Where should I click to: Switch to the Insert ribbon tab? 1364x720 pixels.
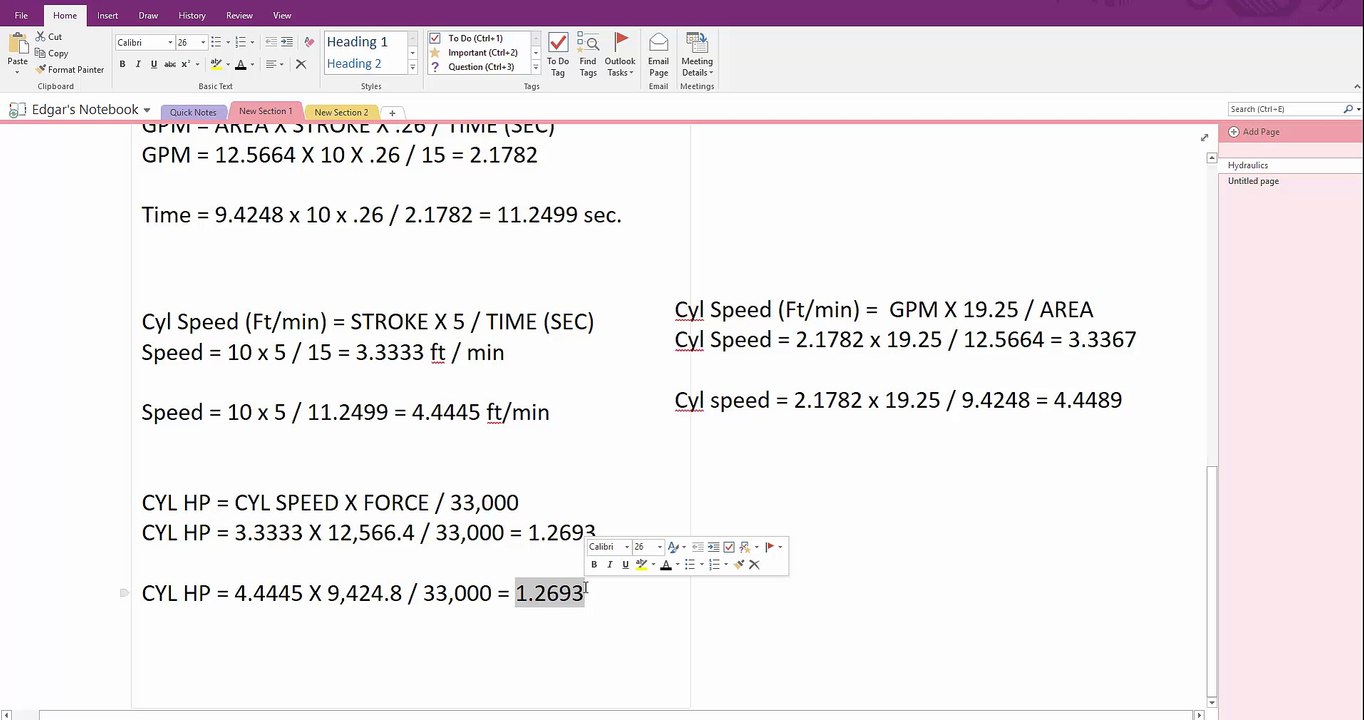pyautogui.click(x=108, y=15)
